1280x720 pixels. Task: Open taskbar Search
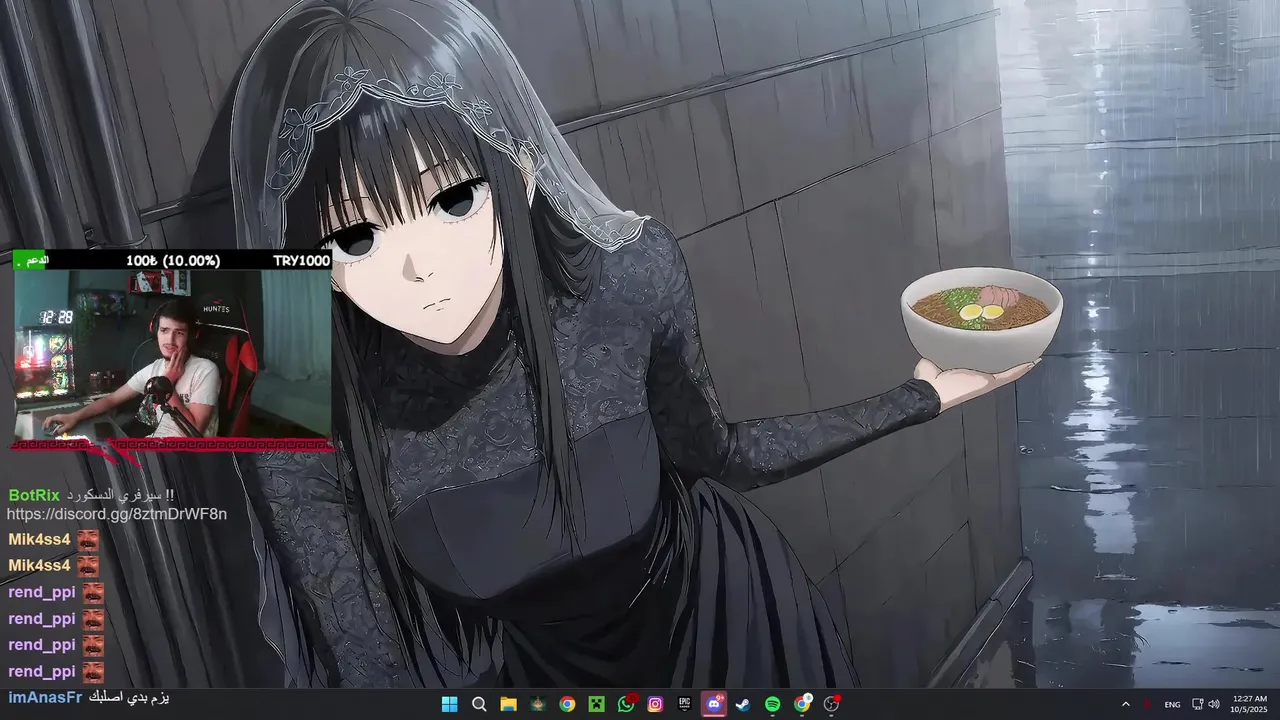pos(479,704)
